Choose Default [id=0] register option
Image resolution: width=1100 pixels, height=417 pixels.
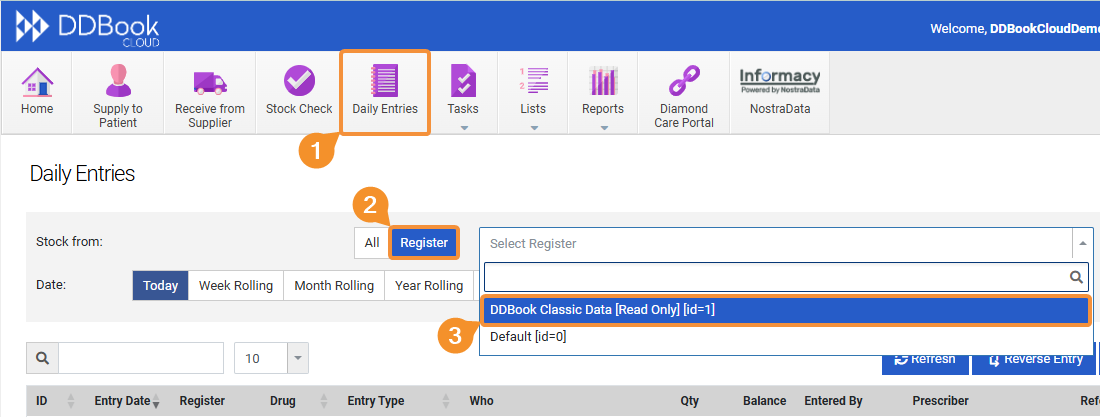[786, 336]
